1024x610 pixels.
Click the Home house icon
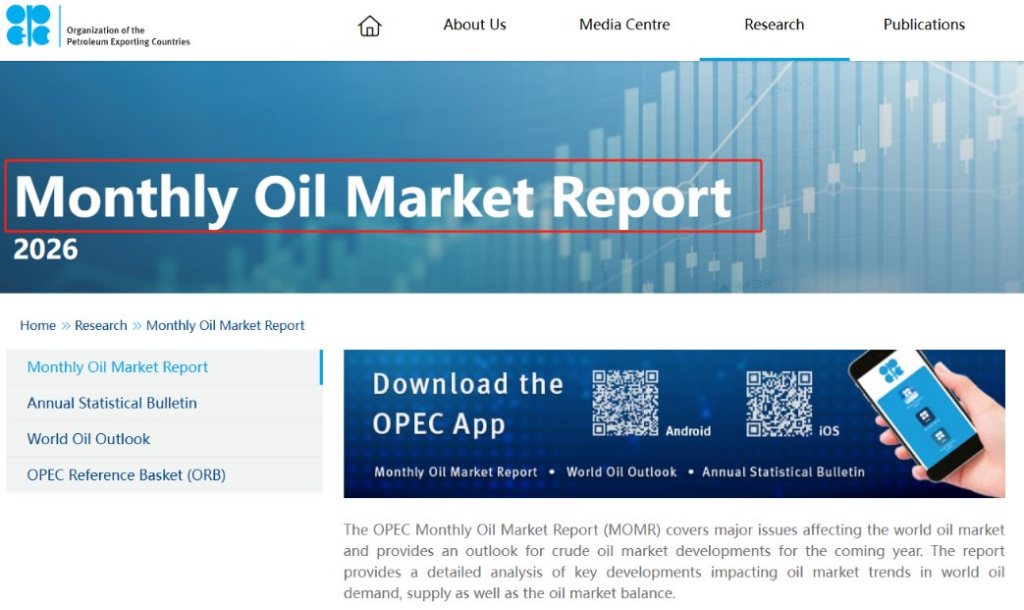tap(370, 25)
